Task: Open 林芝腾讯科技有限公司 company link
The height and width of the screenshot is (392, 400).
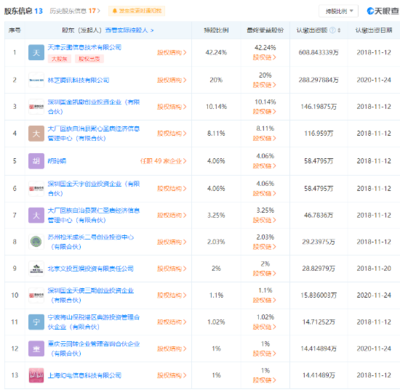Action: coord(78,80)
